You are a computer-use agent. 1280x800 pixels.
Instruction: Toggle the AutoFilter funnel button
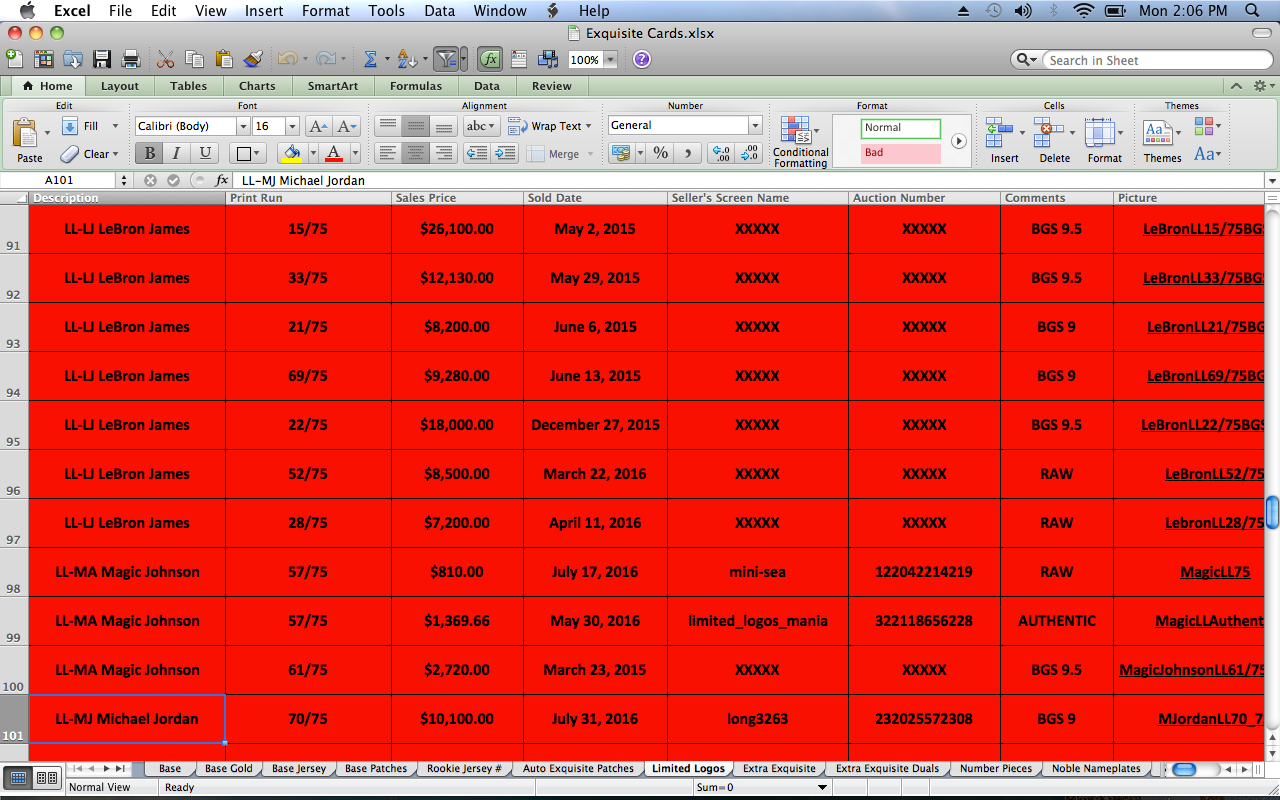coord(446,60)
